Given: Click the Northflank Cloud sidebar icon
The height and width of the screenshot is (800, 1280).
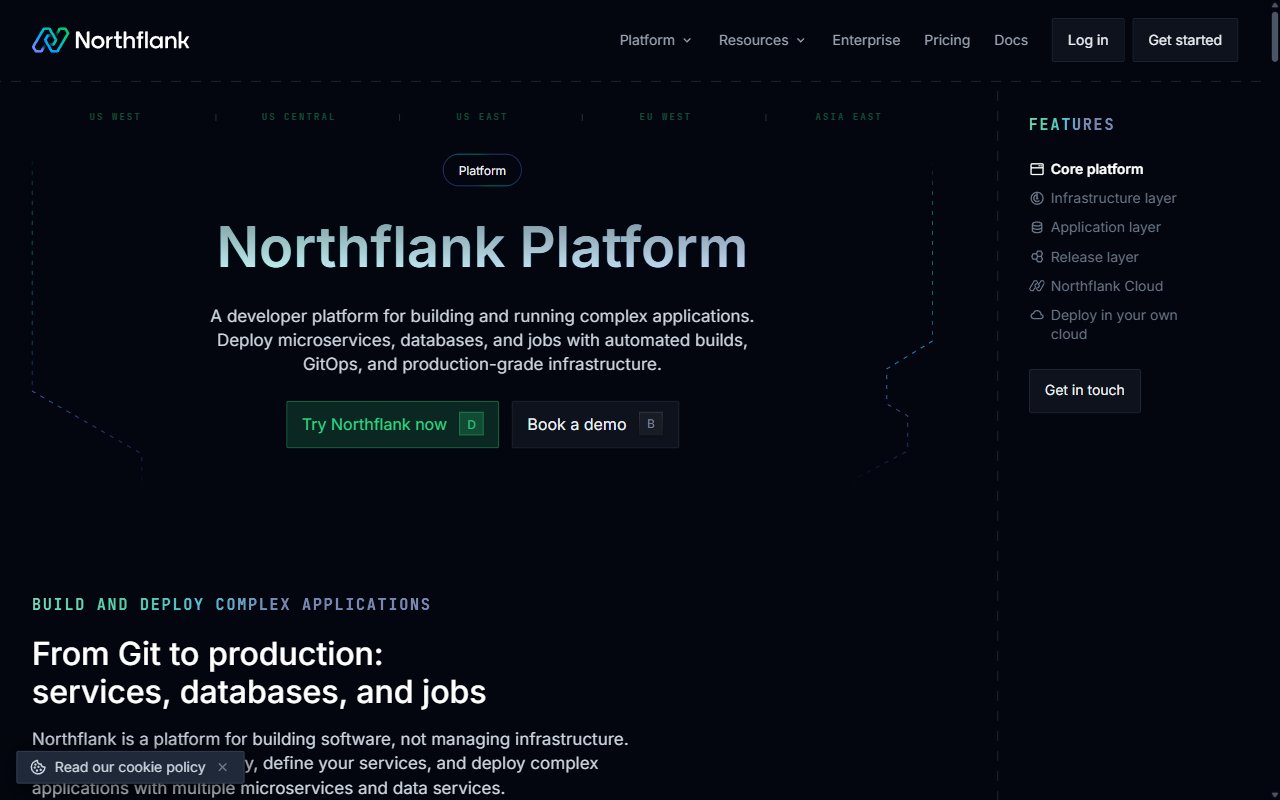Looking at the screenshot, I should coord(1037,286).
